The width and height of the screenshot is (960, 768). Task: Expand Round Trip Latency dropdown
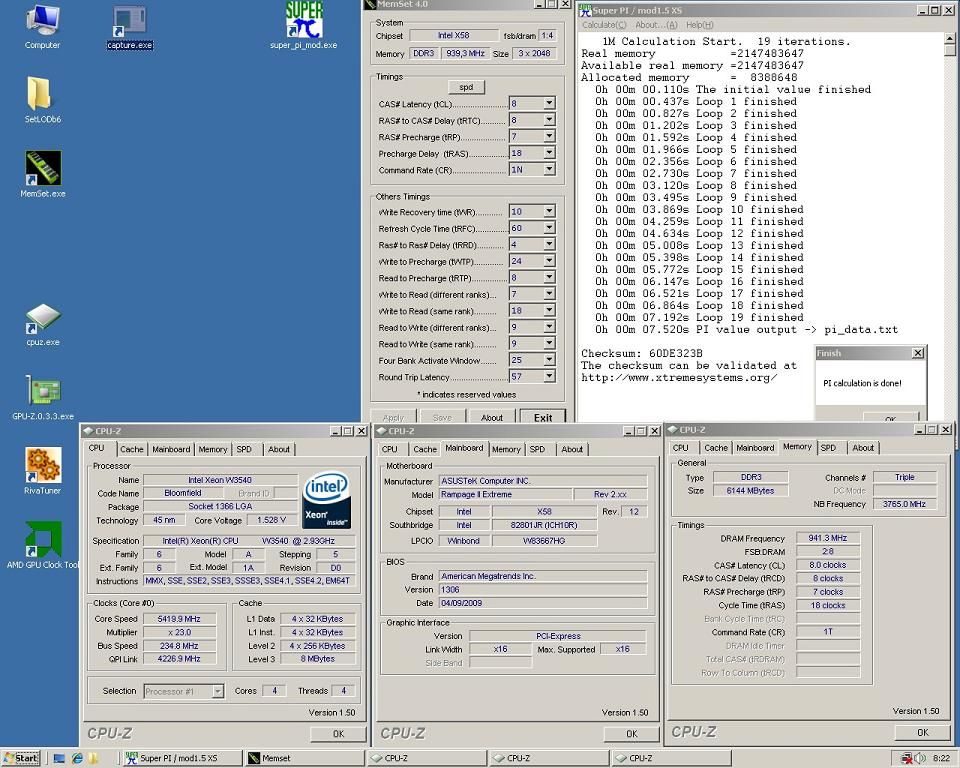click(x=549, y=376)
